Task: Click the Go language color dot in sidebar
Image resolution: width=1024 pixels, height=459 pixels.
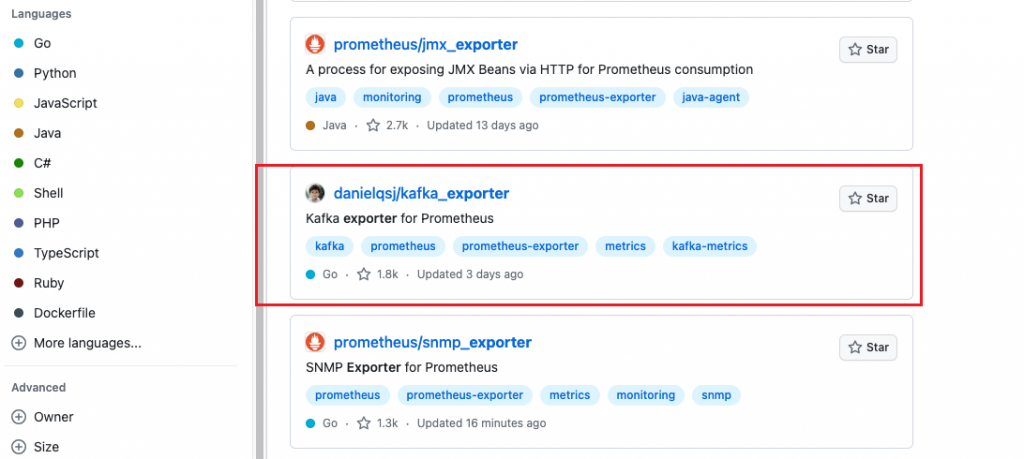Action: 19,43
